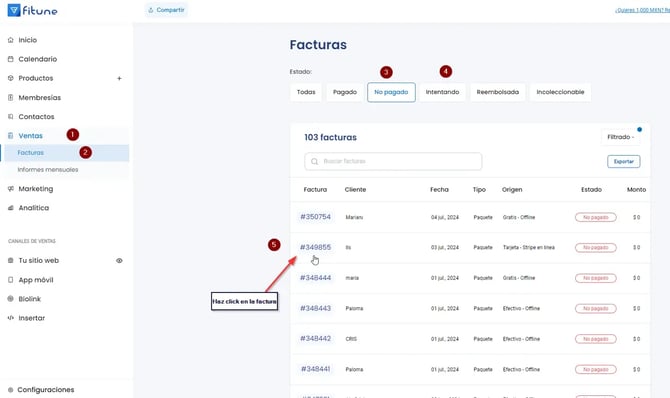The width and height of the screenshot is (670, 398).
Task: Click the Configuraciones gear icon
Action: click(11, 390)
